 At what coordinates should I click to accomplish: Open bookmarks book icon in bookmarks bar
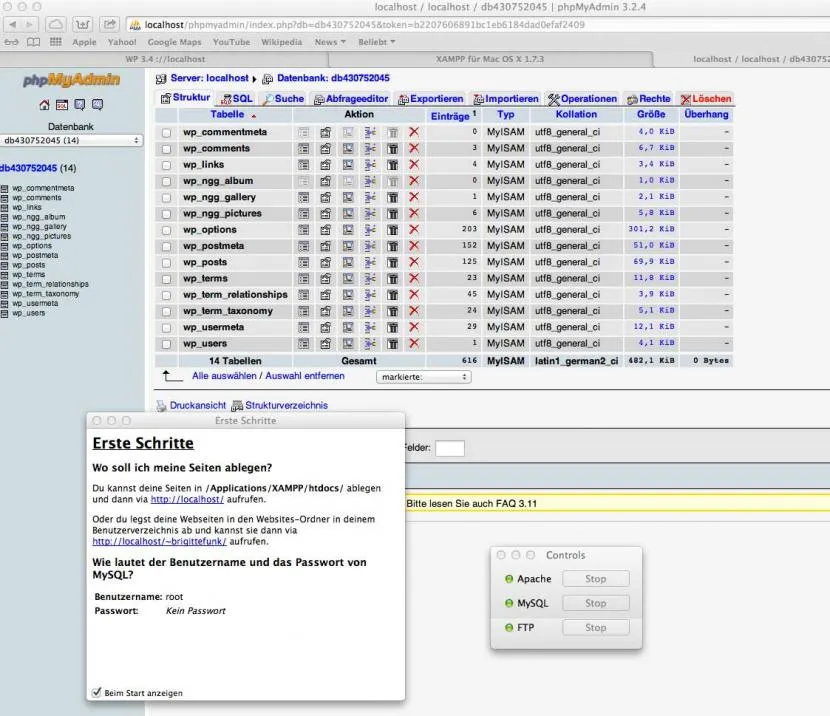(33, 42)
